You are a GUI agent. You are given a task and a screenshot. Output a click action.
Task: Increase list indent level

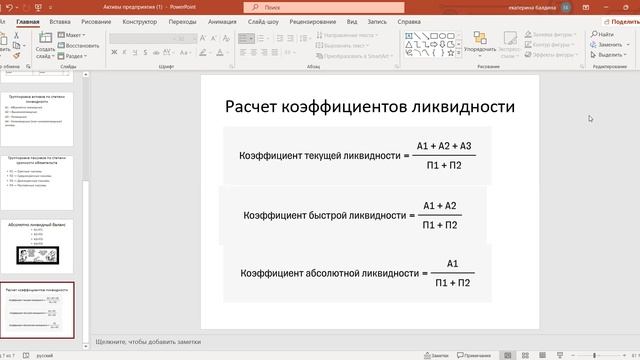(x=290, y=38)
